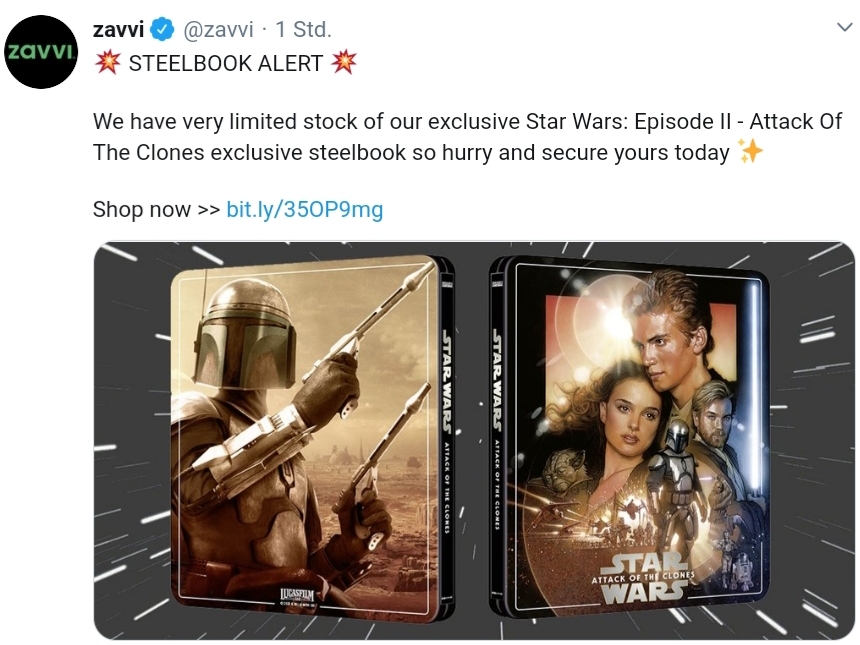860x645 pixels.
Task: Click the collision emoji after STEELBOOK ALERT
Action: pyautogui.click(x=344, y=63)
